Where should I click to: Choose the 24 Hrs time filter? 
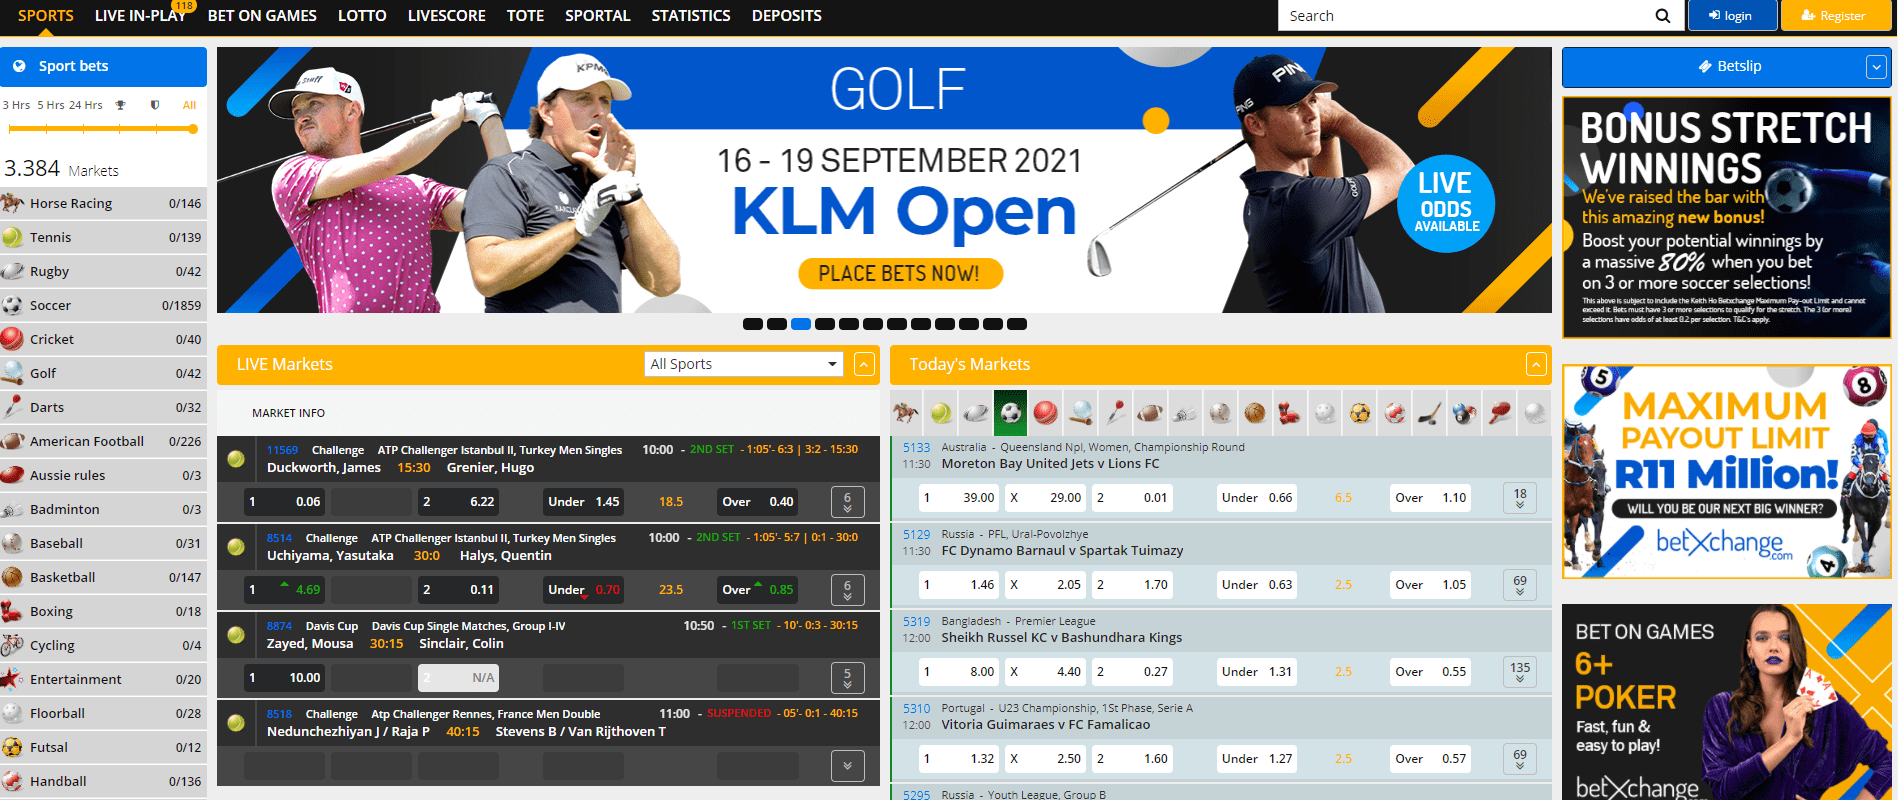tap(86, 105)
